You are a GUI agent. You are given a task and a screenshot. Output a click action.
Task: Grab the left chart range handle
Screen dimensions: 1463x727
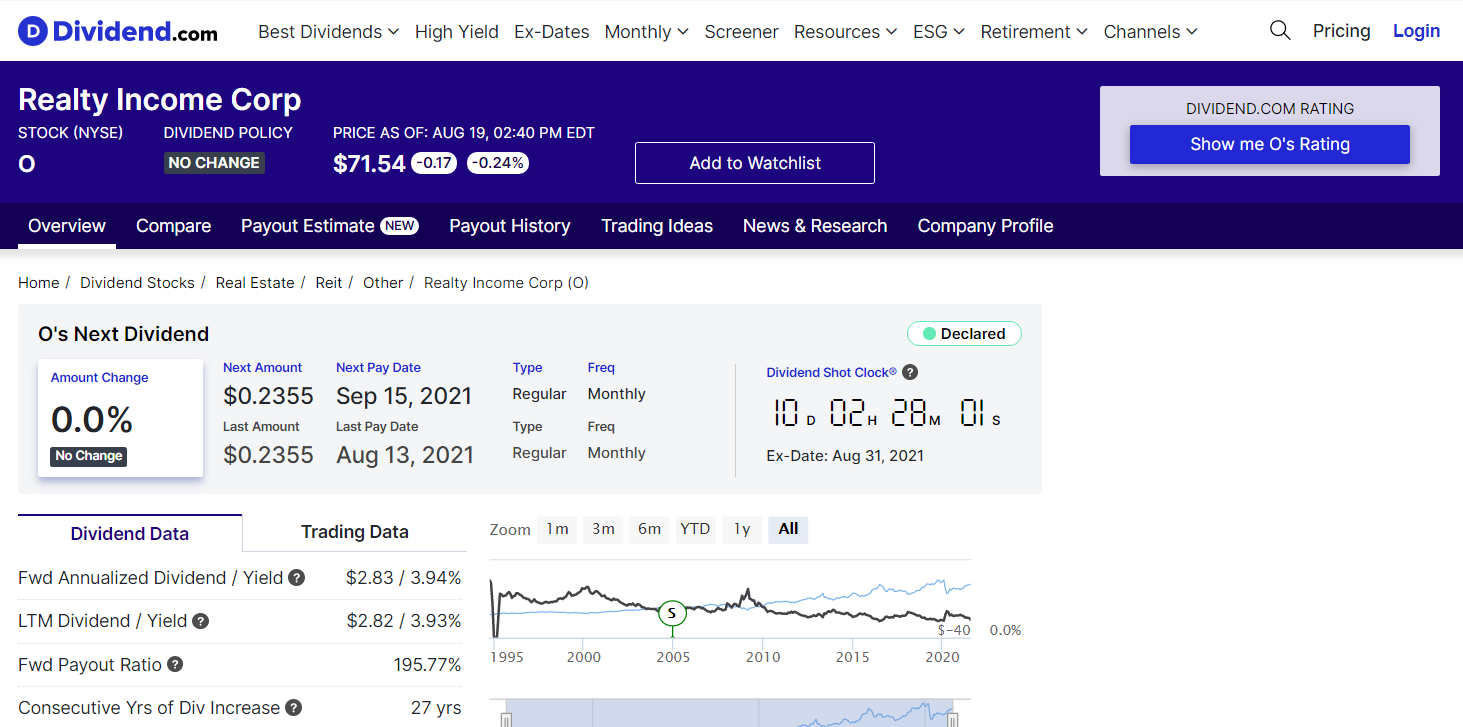point(506,719)
